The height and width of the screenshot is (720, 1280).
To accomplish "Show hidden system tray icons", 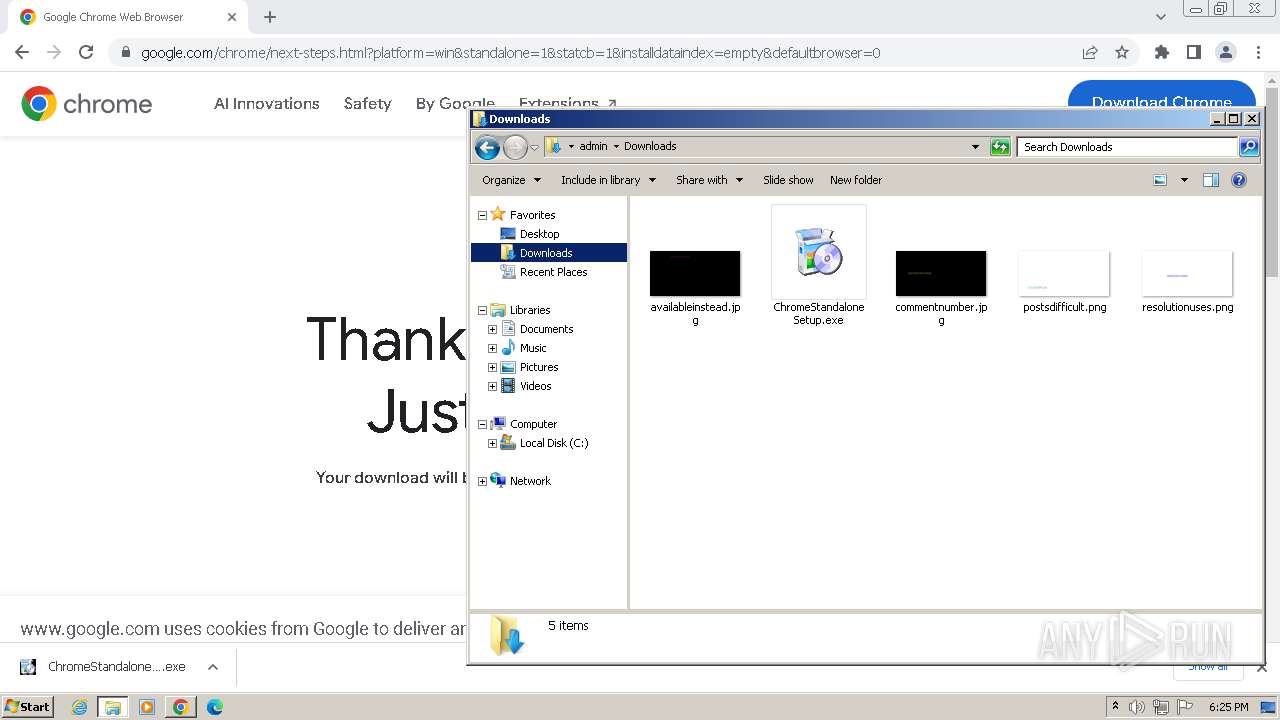I will point(1115,706).
